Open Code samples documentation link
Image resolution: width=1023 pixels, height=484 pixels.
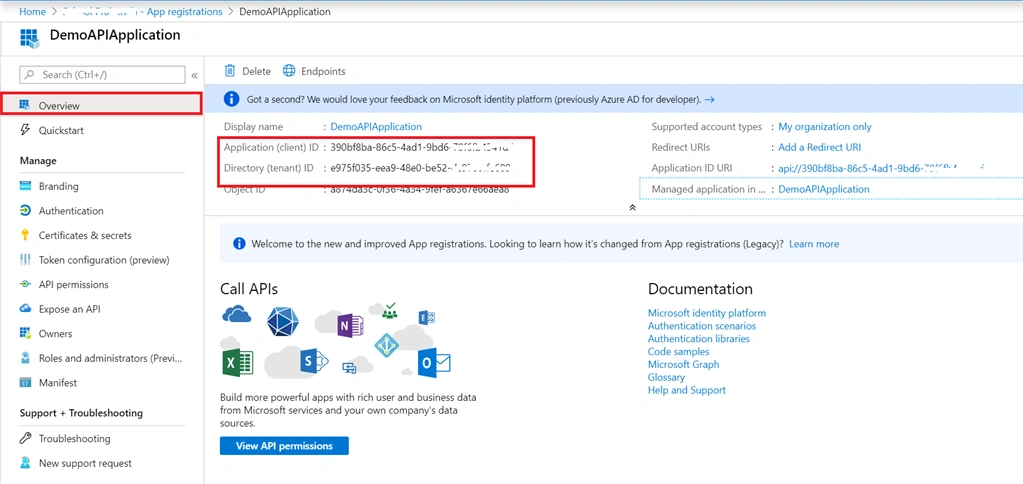(x=679, y=352)
